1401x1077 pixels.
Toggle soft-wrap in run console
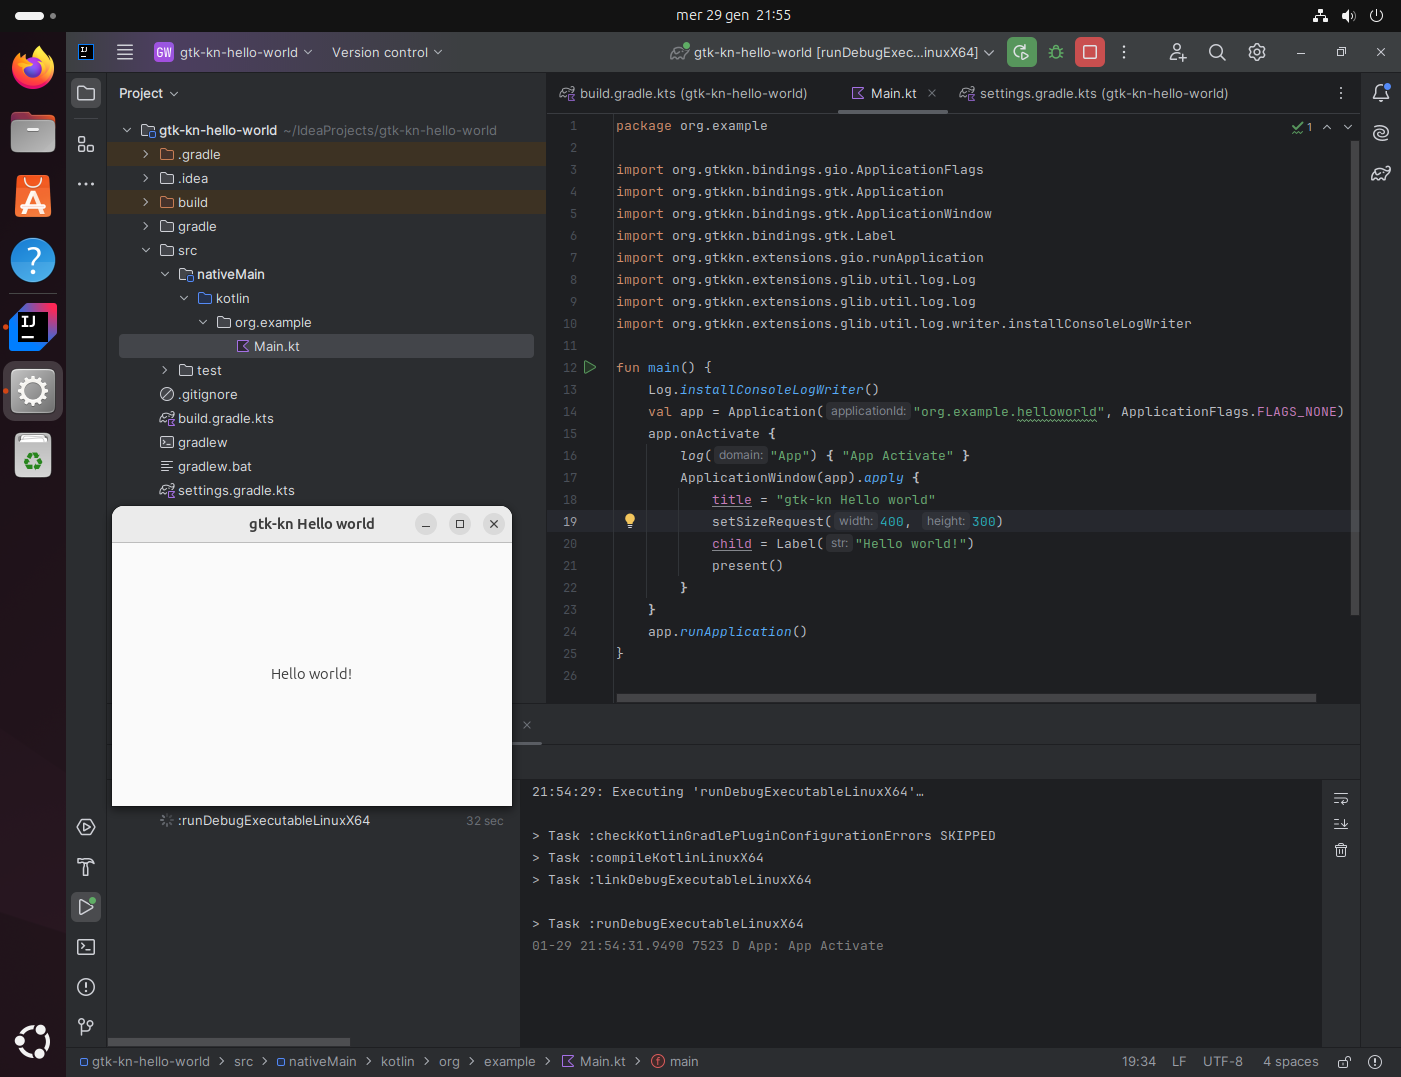[x=1341, y=798]
